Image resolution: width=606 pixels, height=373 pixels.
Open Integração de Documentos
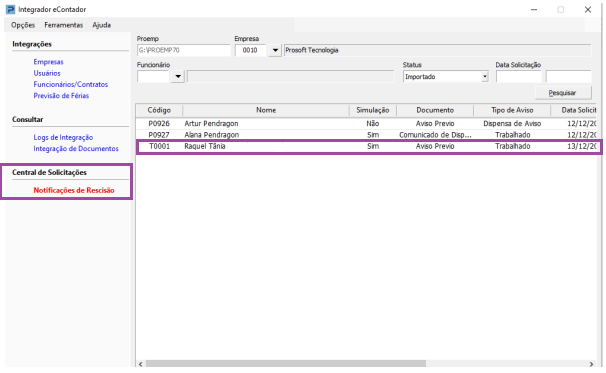[x=76, y=148]
